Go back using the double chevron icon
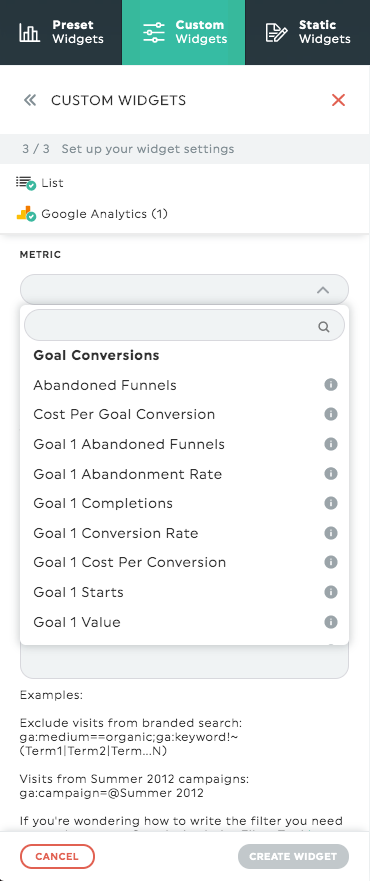The height and width of the screenshot is (881, 370). 30,101
